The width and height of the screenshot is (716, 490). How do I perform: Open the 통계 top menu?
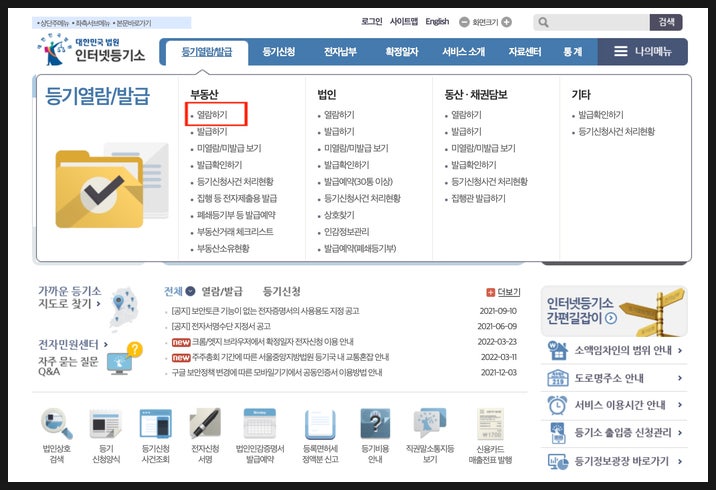tap(573, 52)
